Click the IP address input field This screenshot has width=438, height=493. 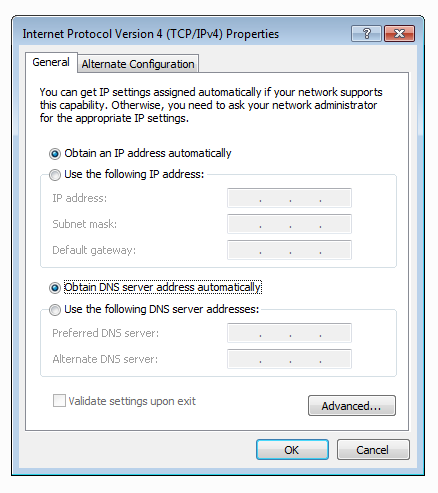[289, 198]
